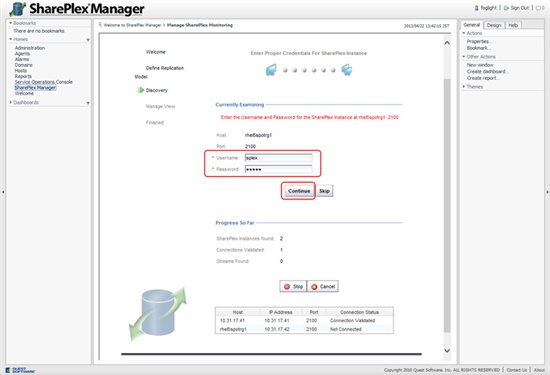The width and height of the screenshot is (550, 375).
Task: Expand the Themes section
Action: [x=464, y=87]
